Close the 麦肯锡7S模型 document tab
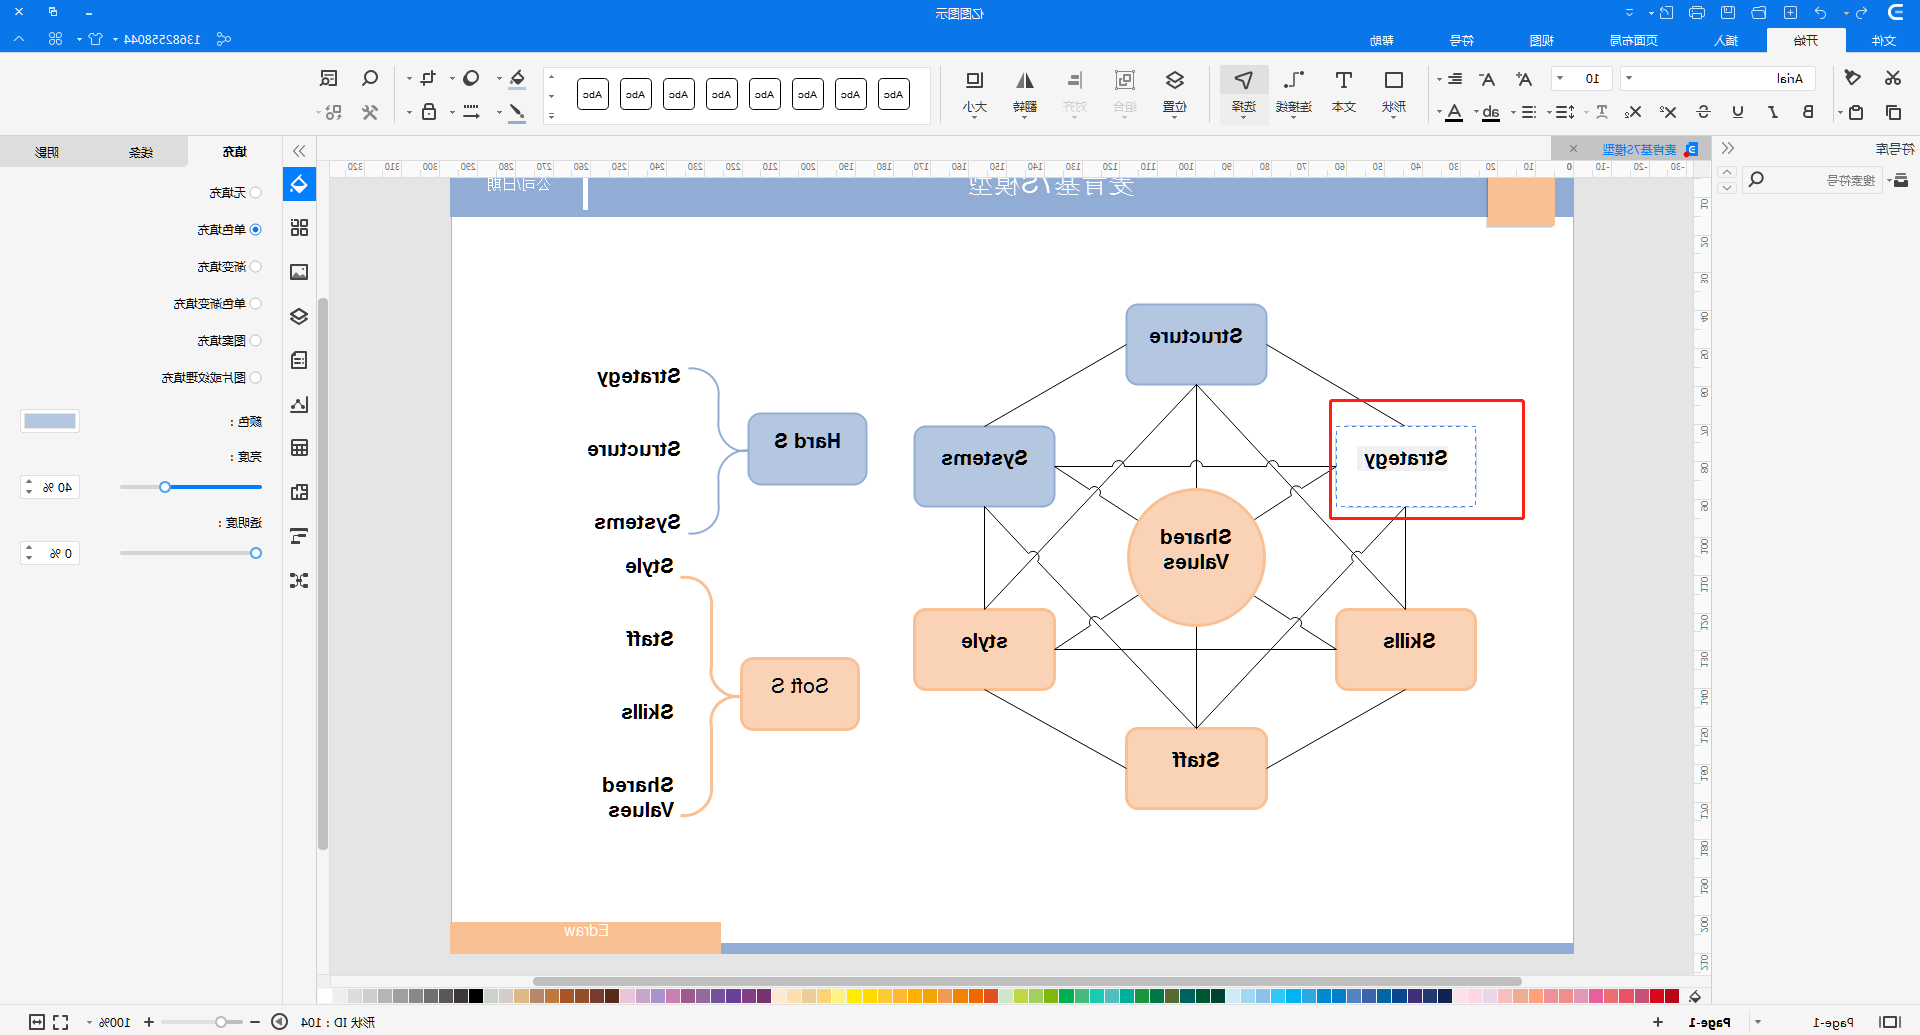The image size is (1920, 1035). coord(1573,149)
